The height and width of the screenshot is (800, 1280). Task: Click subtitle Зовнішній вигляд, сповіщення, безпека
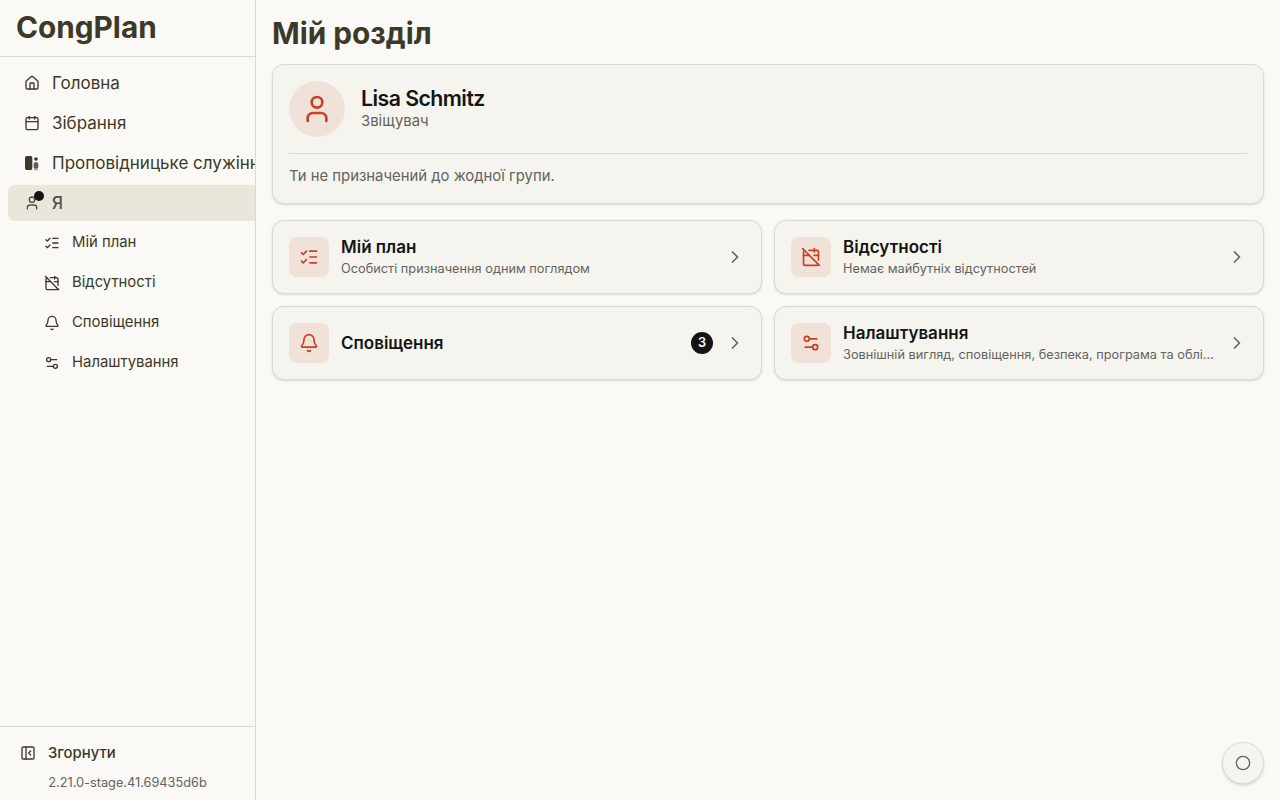1028,355
